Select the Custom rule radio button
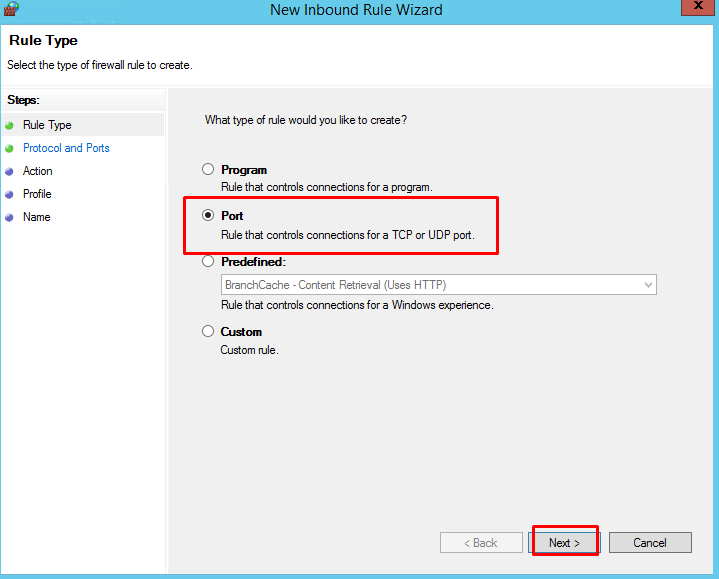The width and height of the screenshot is (719, 579). (x=208, y=331)
